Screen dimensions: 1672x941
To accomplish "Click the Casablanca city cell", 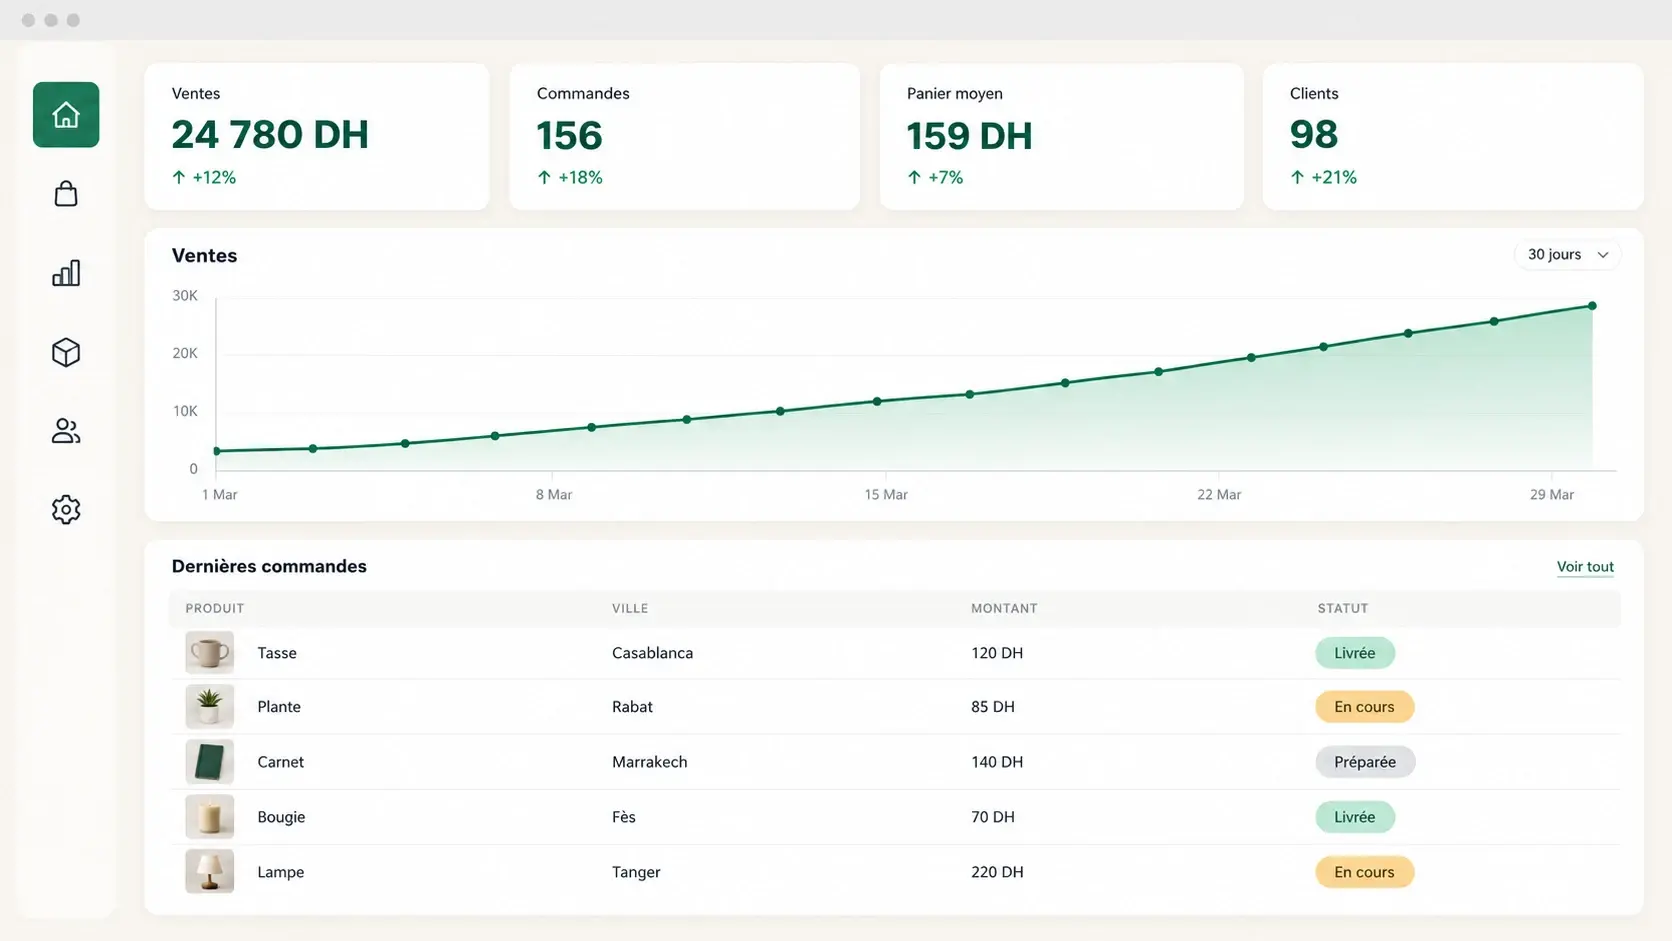I will pos(652,653).
